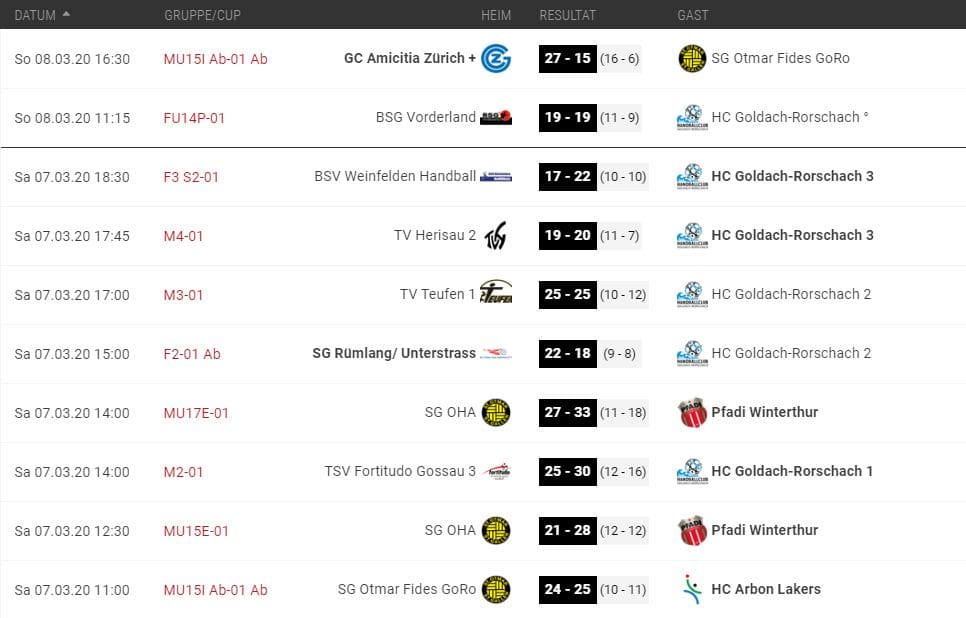Click the Gruppe/Cup column header

tap(202, 15)
